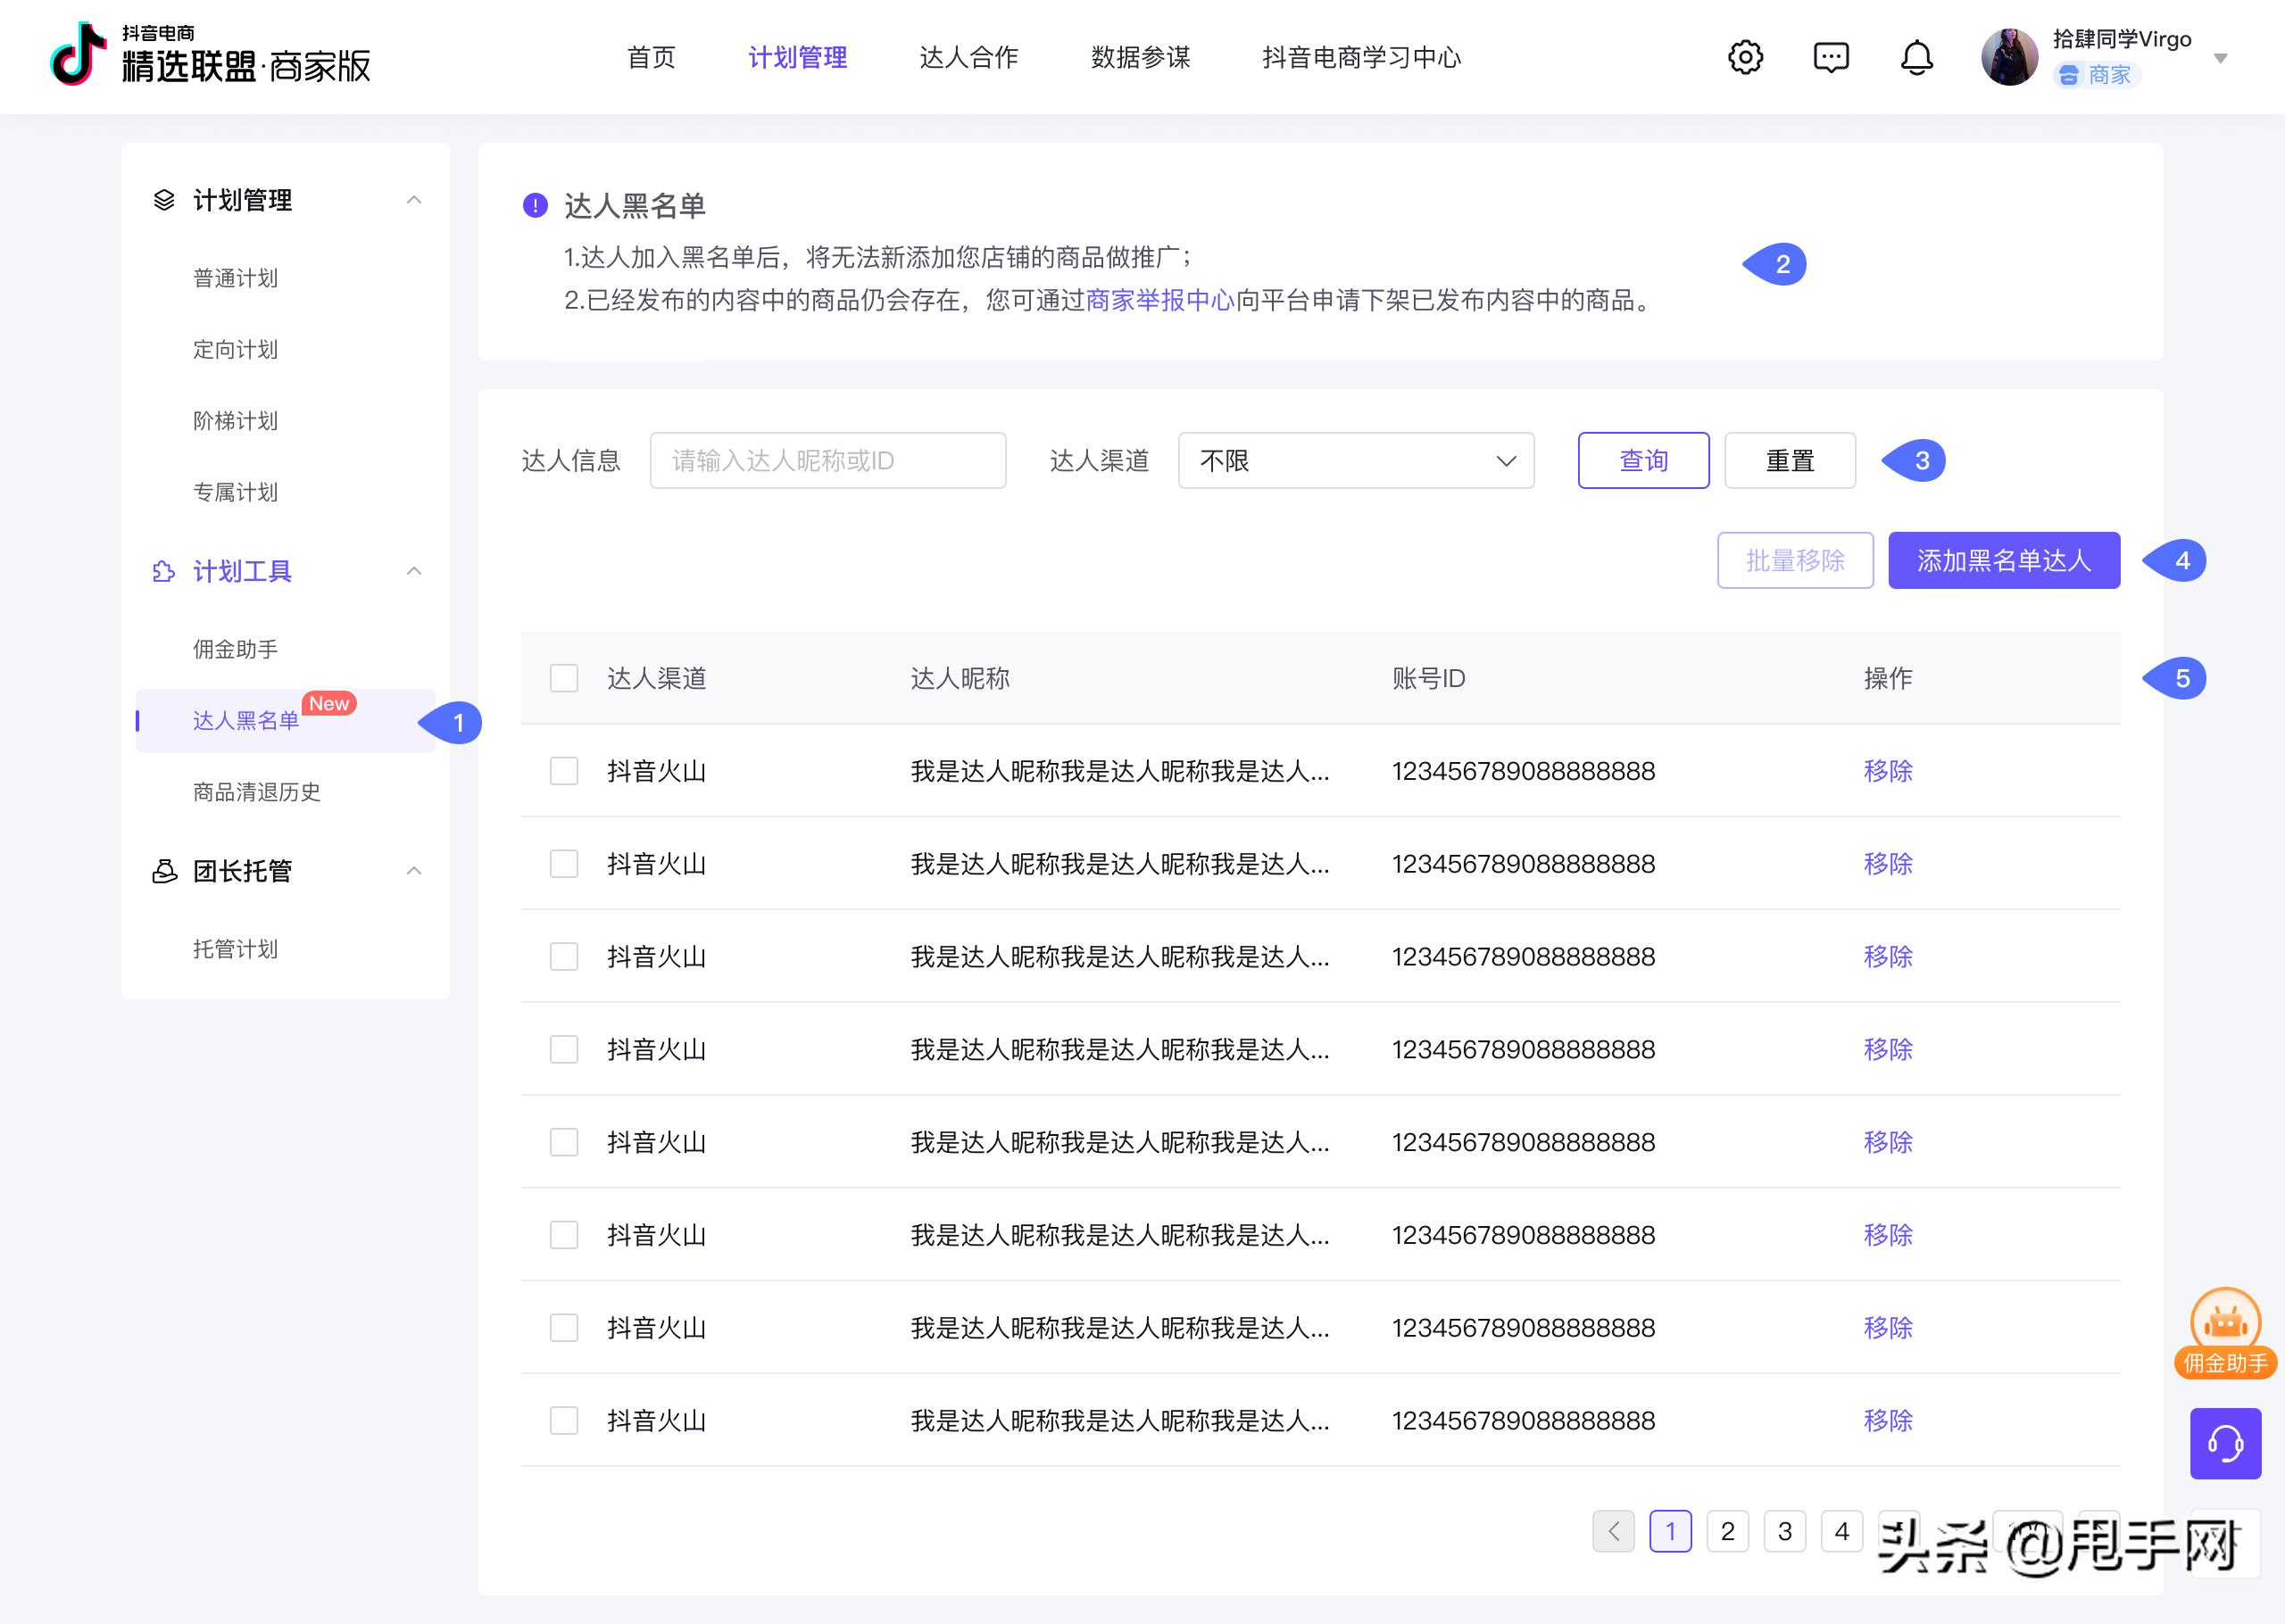Go to previous page arrow

[1613, 1531]
